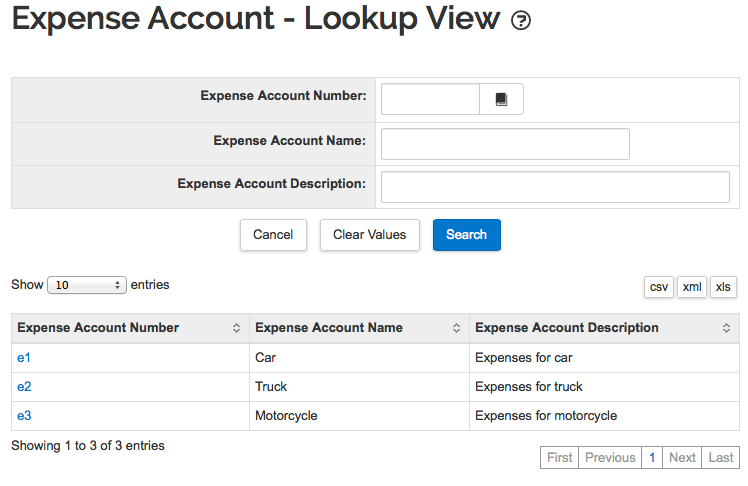Image resolution: width=748 pixels, height=486 pixels.
Task: Open expense account e2 link
Action: tap(24, 387)
